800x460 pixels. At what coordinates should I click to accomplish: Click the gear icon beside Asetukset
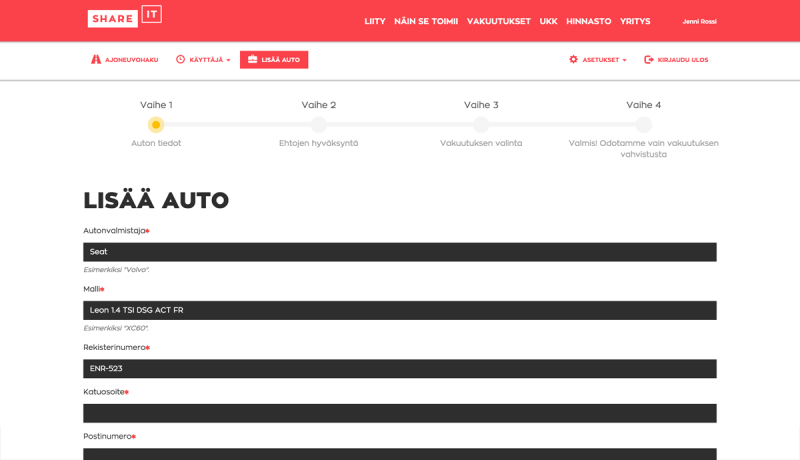tap(573, 60)
